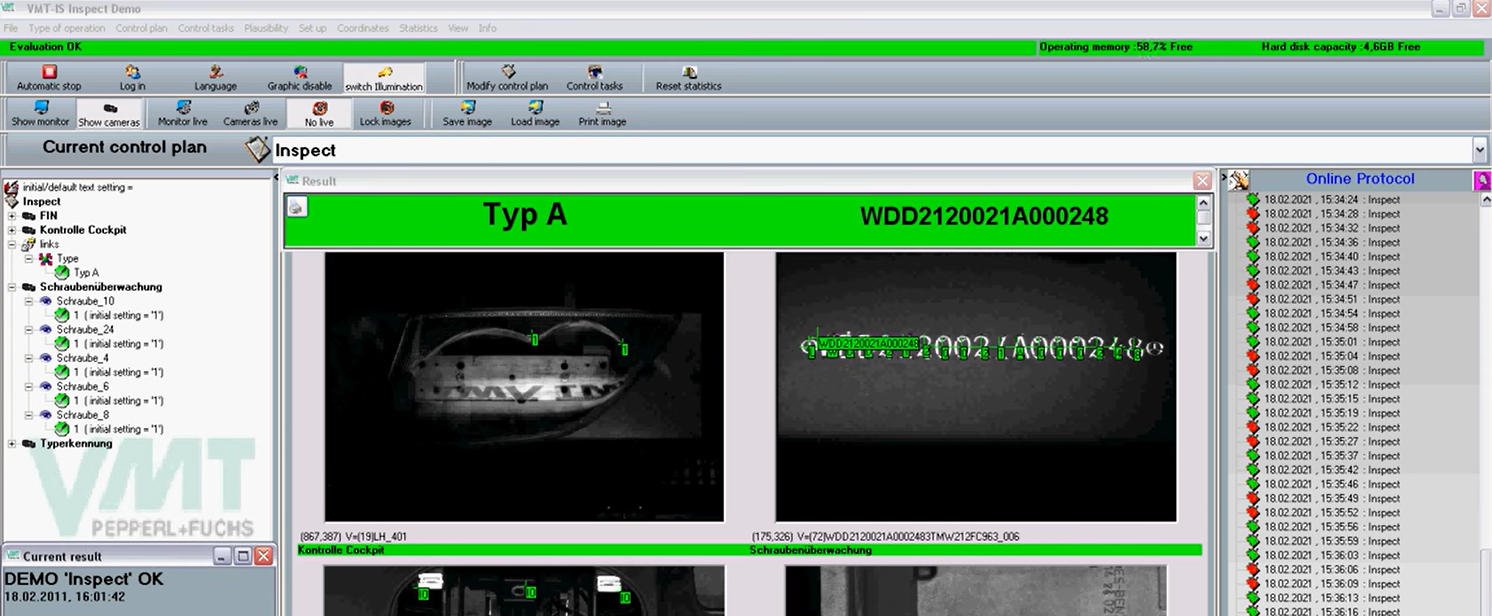
Task: Collapse the left panel splitter arrow
Action: click(x=276, y=177)
